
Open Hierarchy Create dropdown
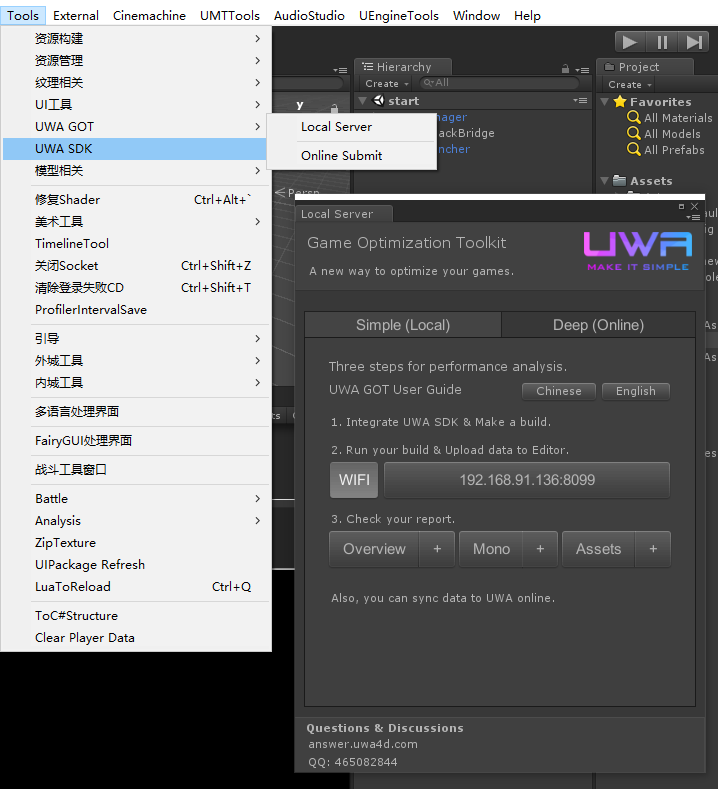386,84
